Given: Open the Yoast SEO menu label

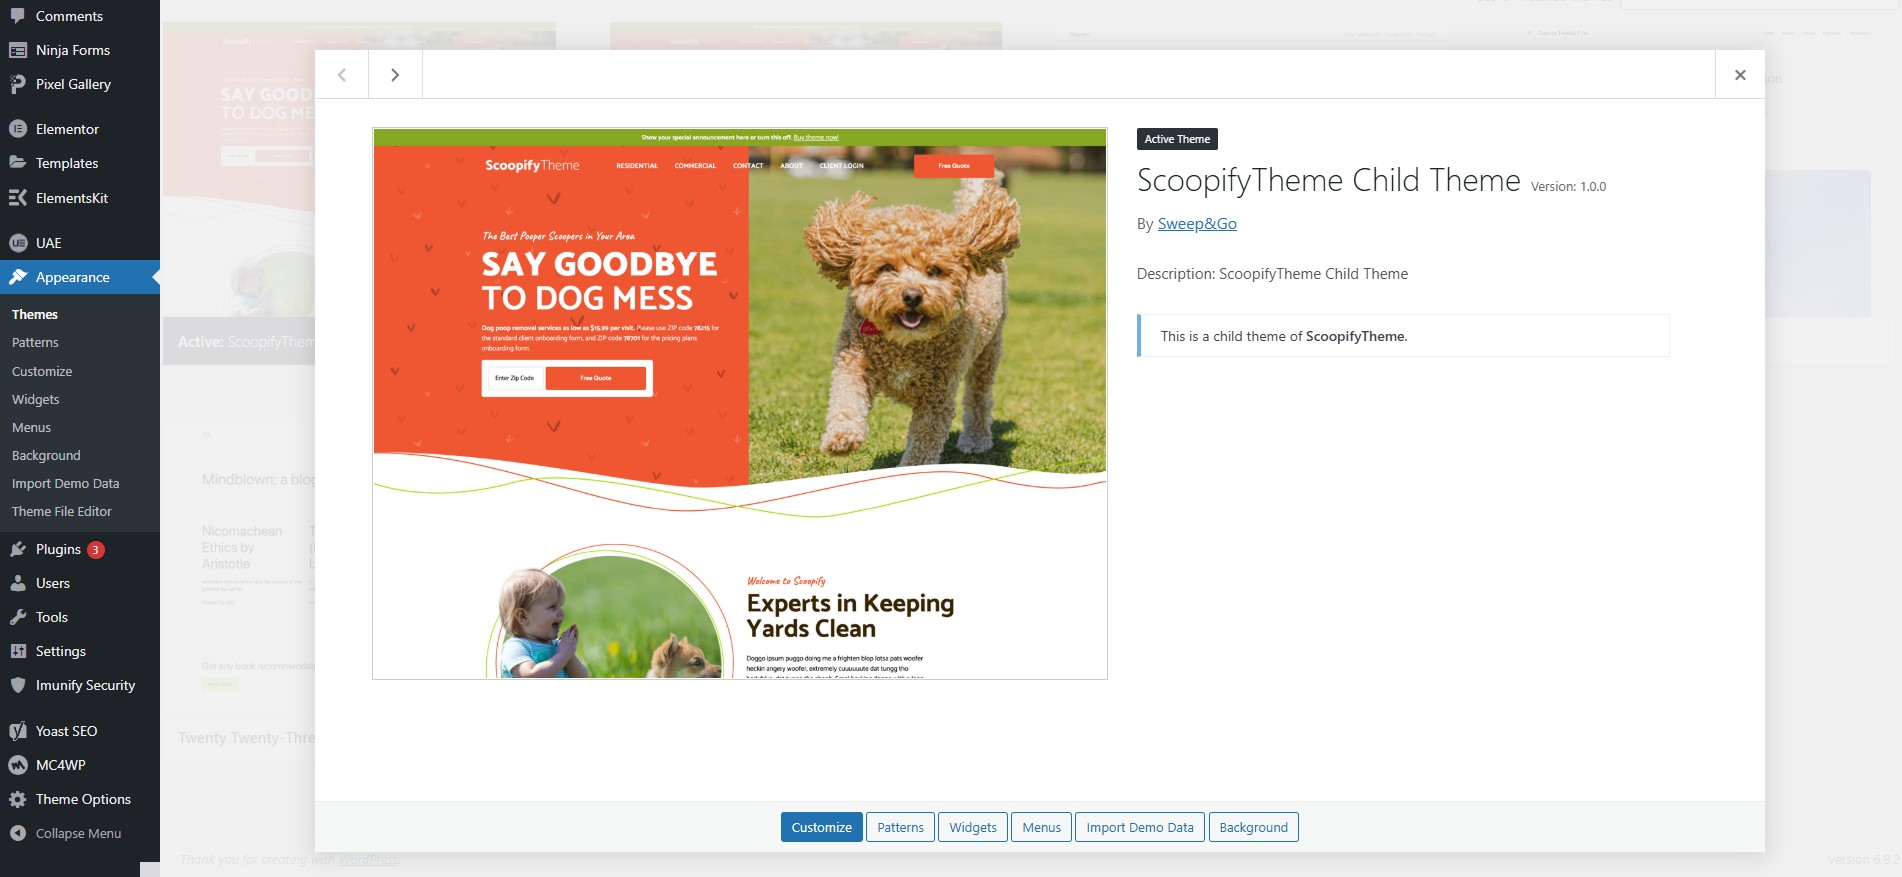Looking at the screenshot, I should (66, 731).
